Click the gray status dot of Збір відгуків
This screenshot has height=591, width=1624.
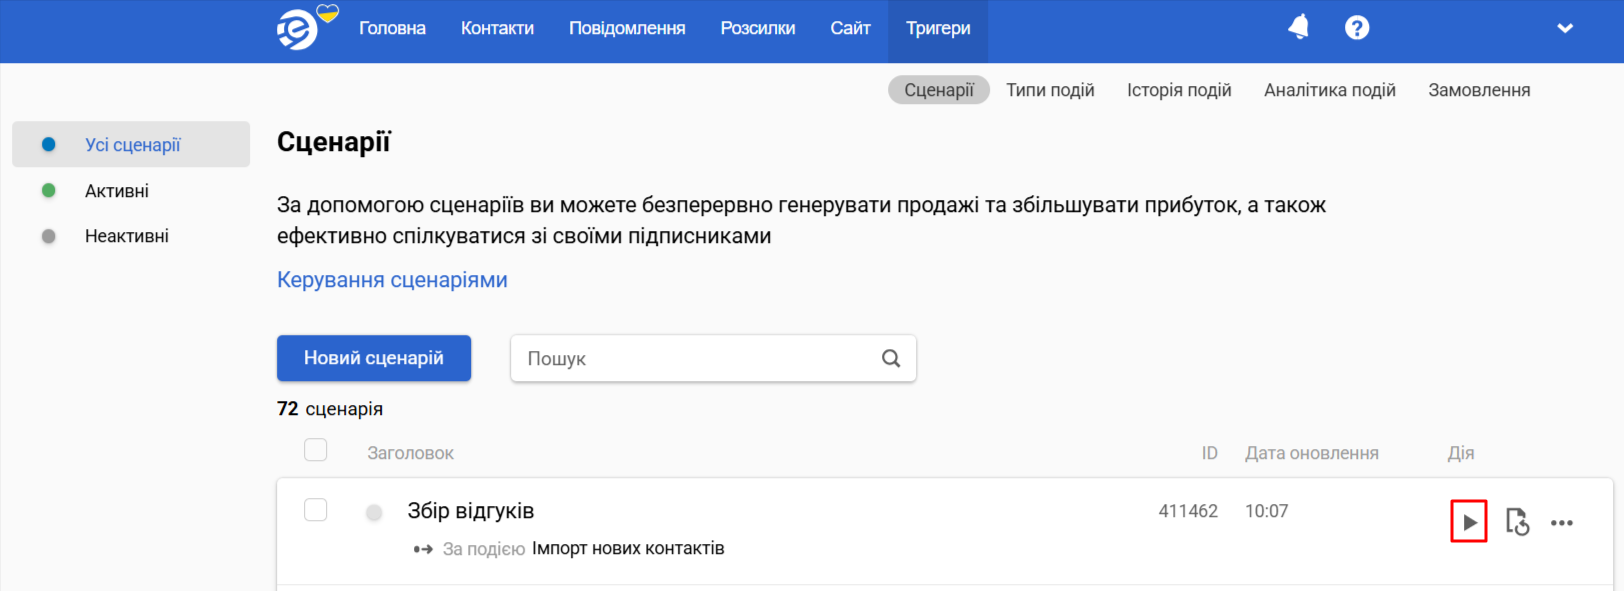click(x=374, y=513)
